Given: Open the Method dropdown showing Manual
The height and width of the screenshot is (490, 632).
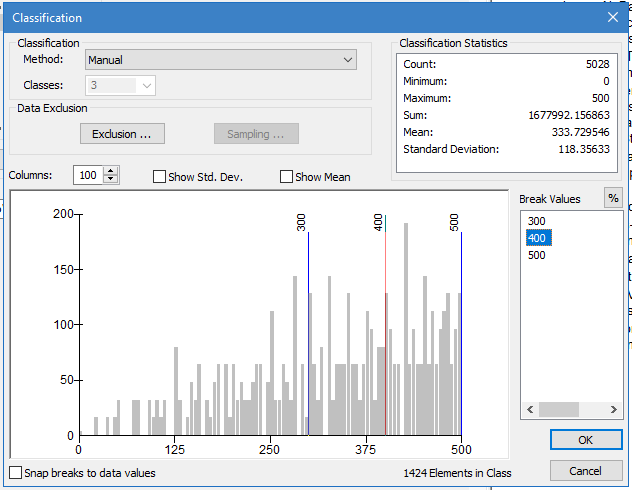Looking at the screenshot, I should [220, 60].
